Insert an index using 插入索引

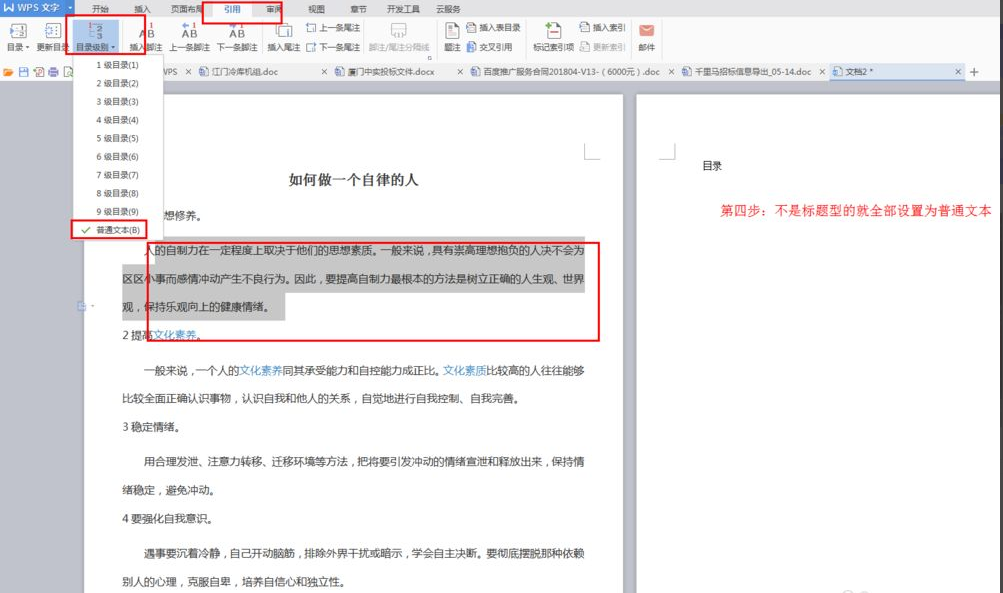604,28
